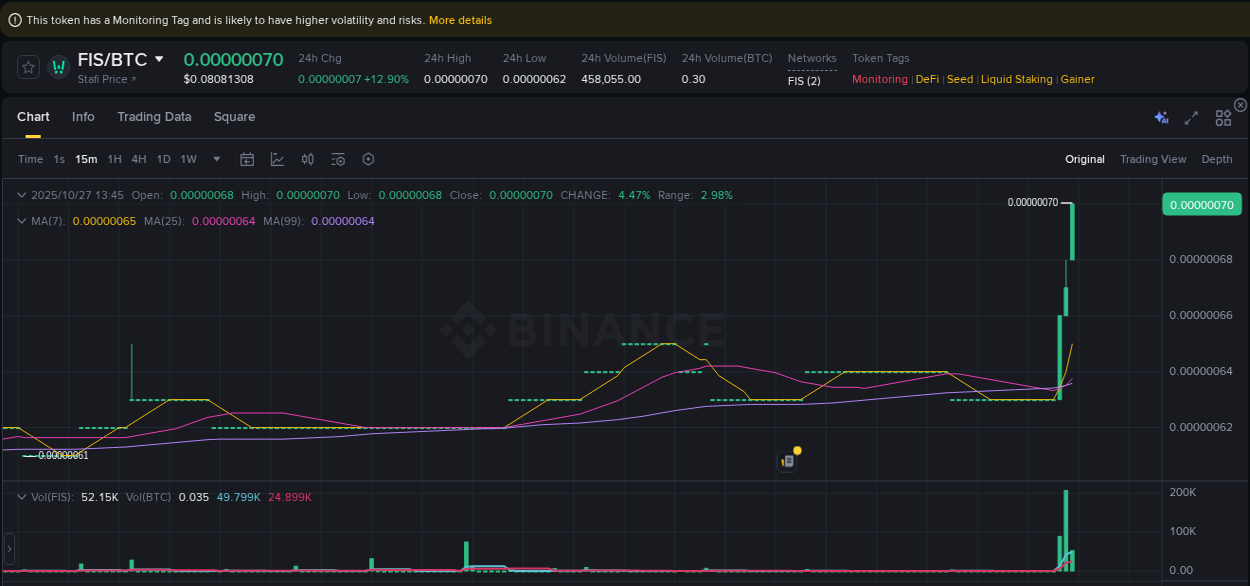Launch the AI assistant sparkle icon
The image size is (1250, 586).
1161,117
